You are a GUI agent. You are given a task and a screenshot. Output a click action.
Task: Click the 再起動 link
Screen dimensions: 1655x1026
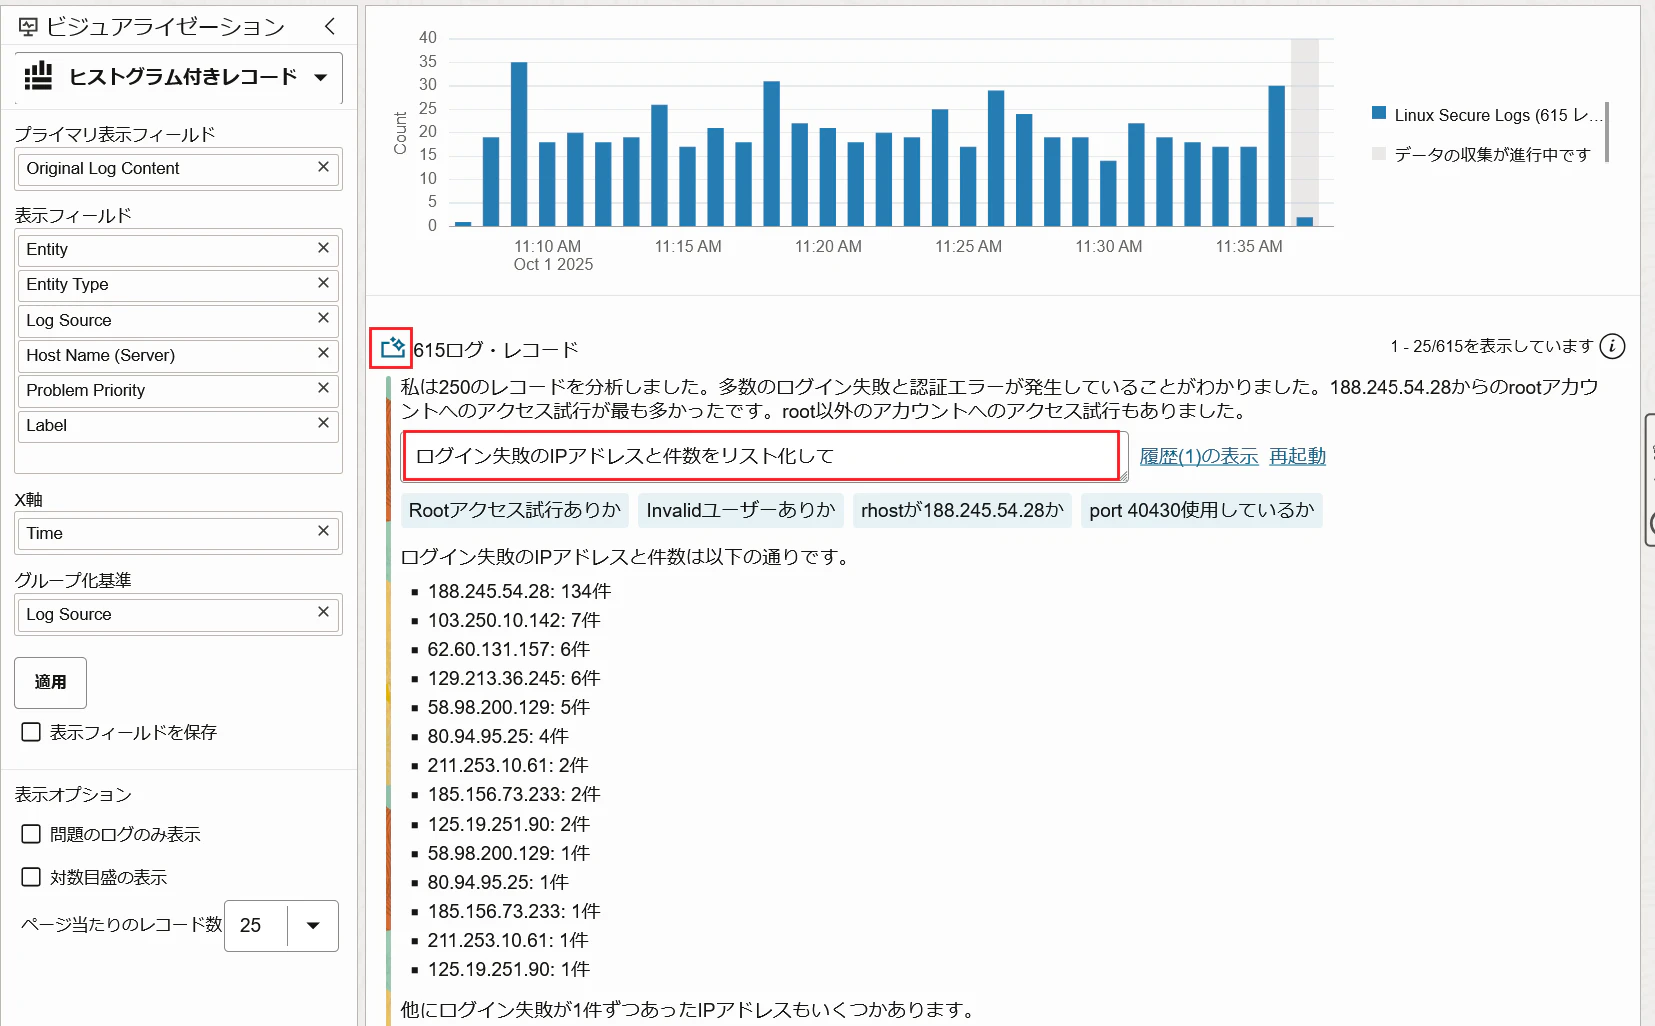(x=1297, y=456)
